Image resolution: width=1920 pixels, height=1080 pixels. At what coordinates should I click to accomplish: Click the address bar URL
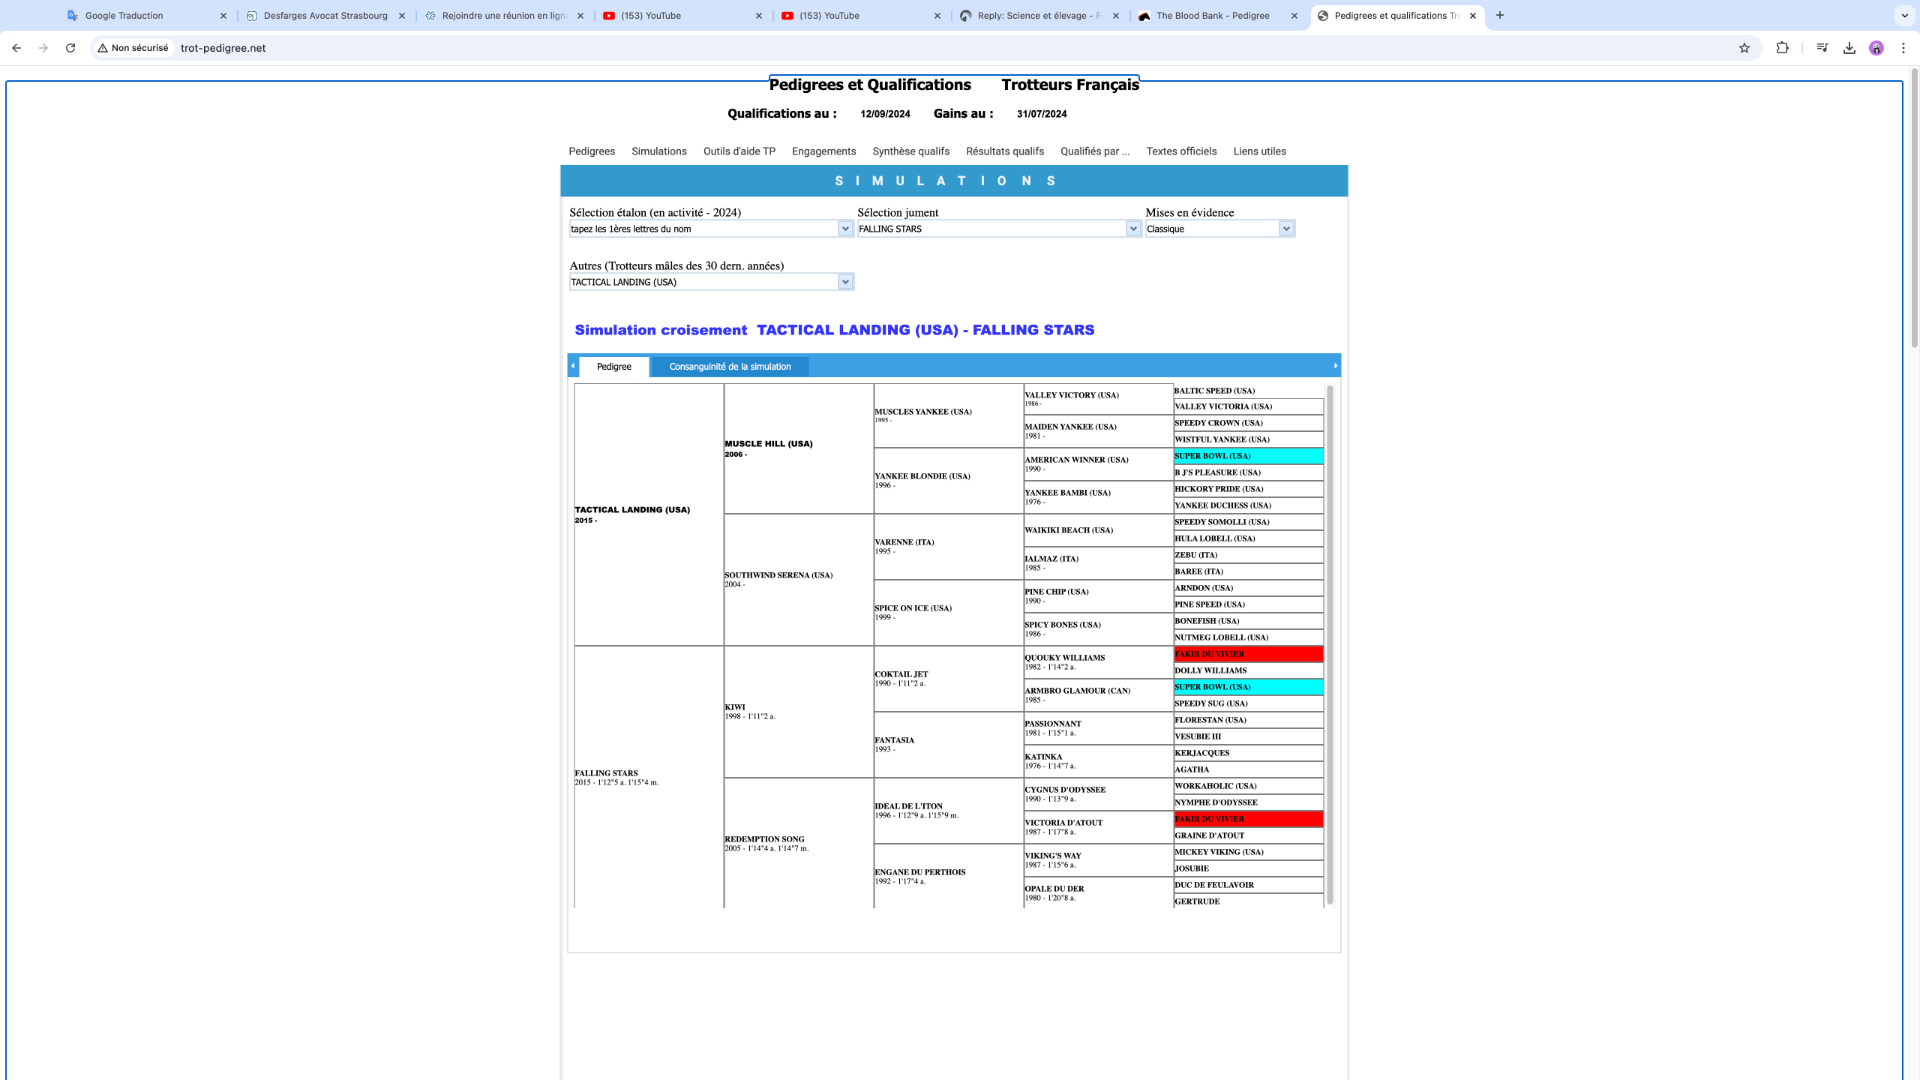coord(223,48)
